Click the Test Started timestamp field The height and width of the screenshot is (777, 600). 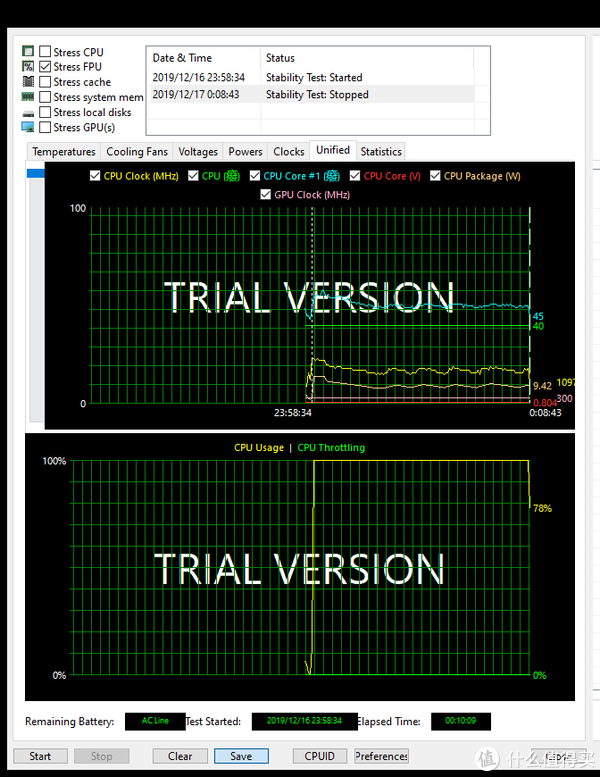click(304, 721)
